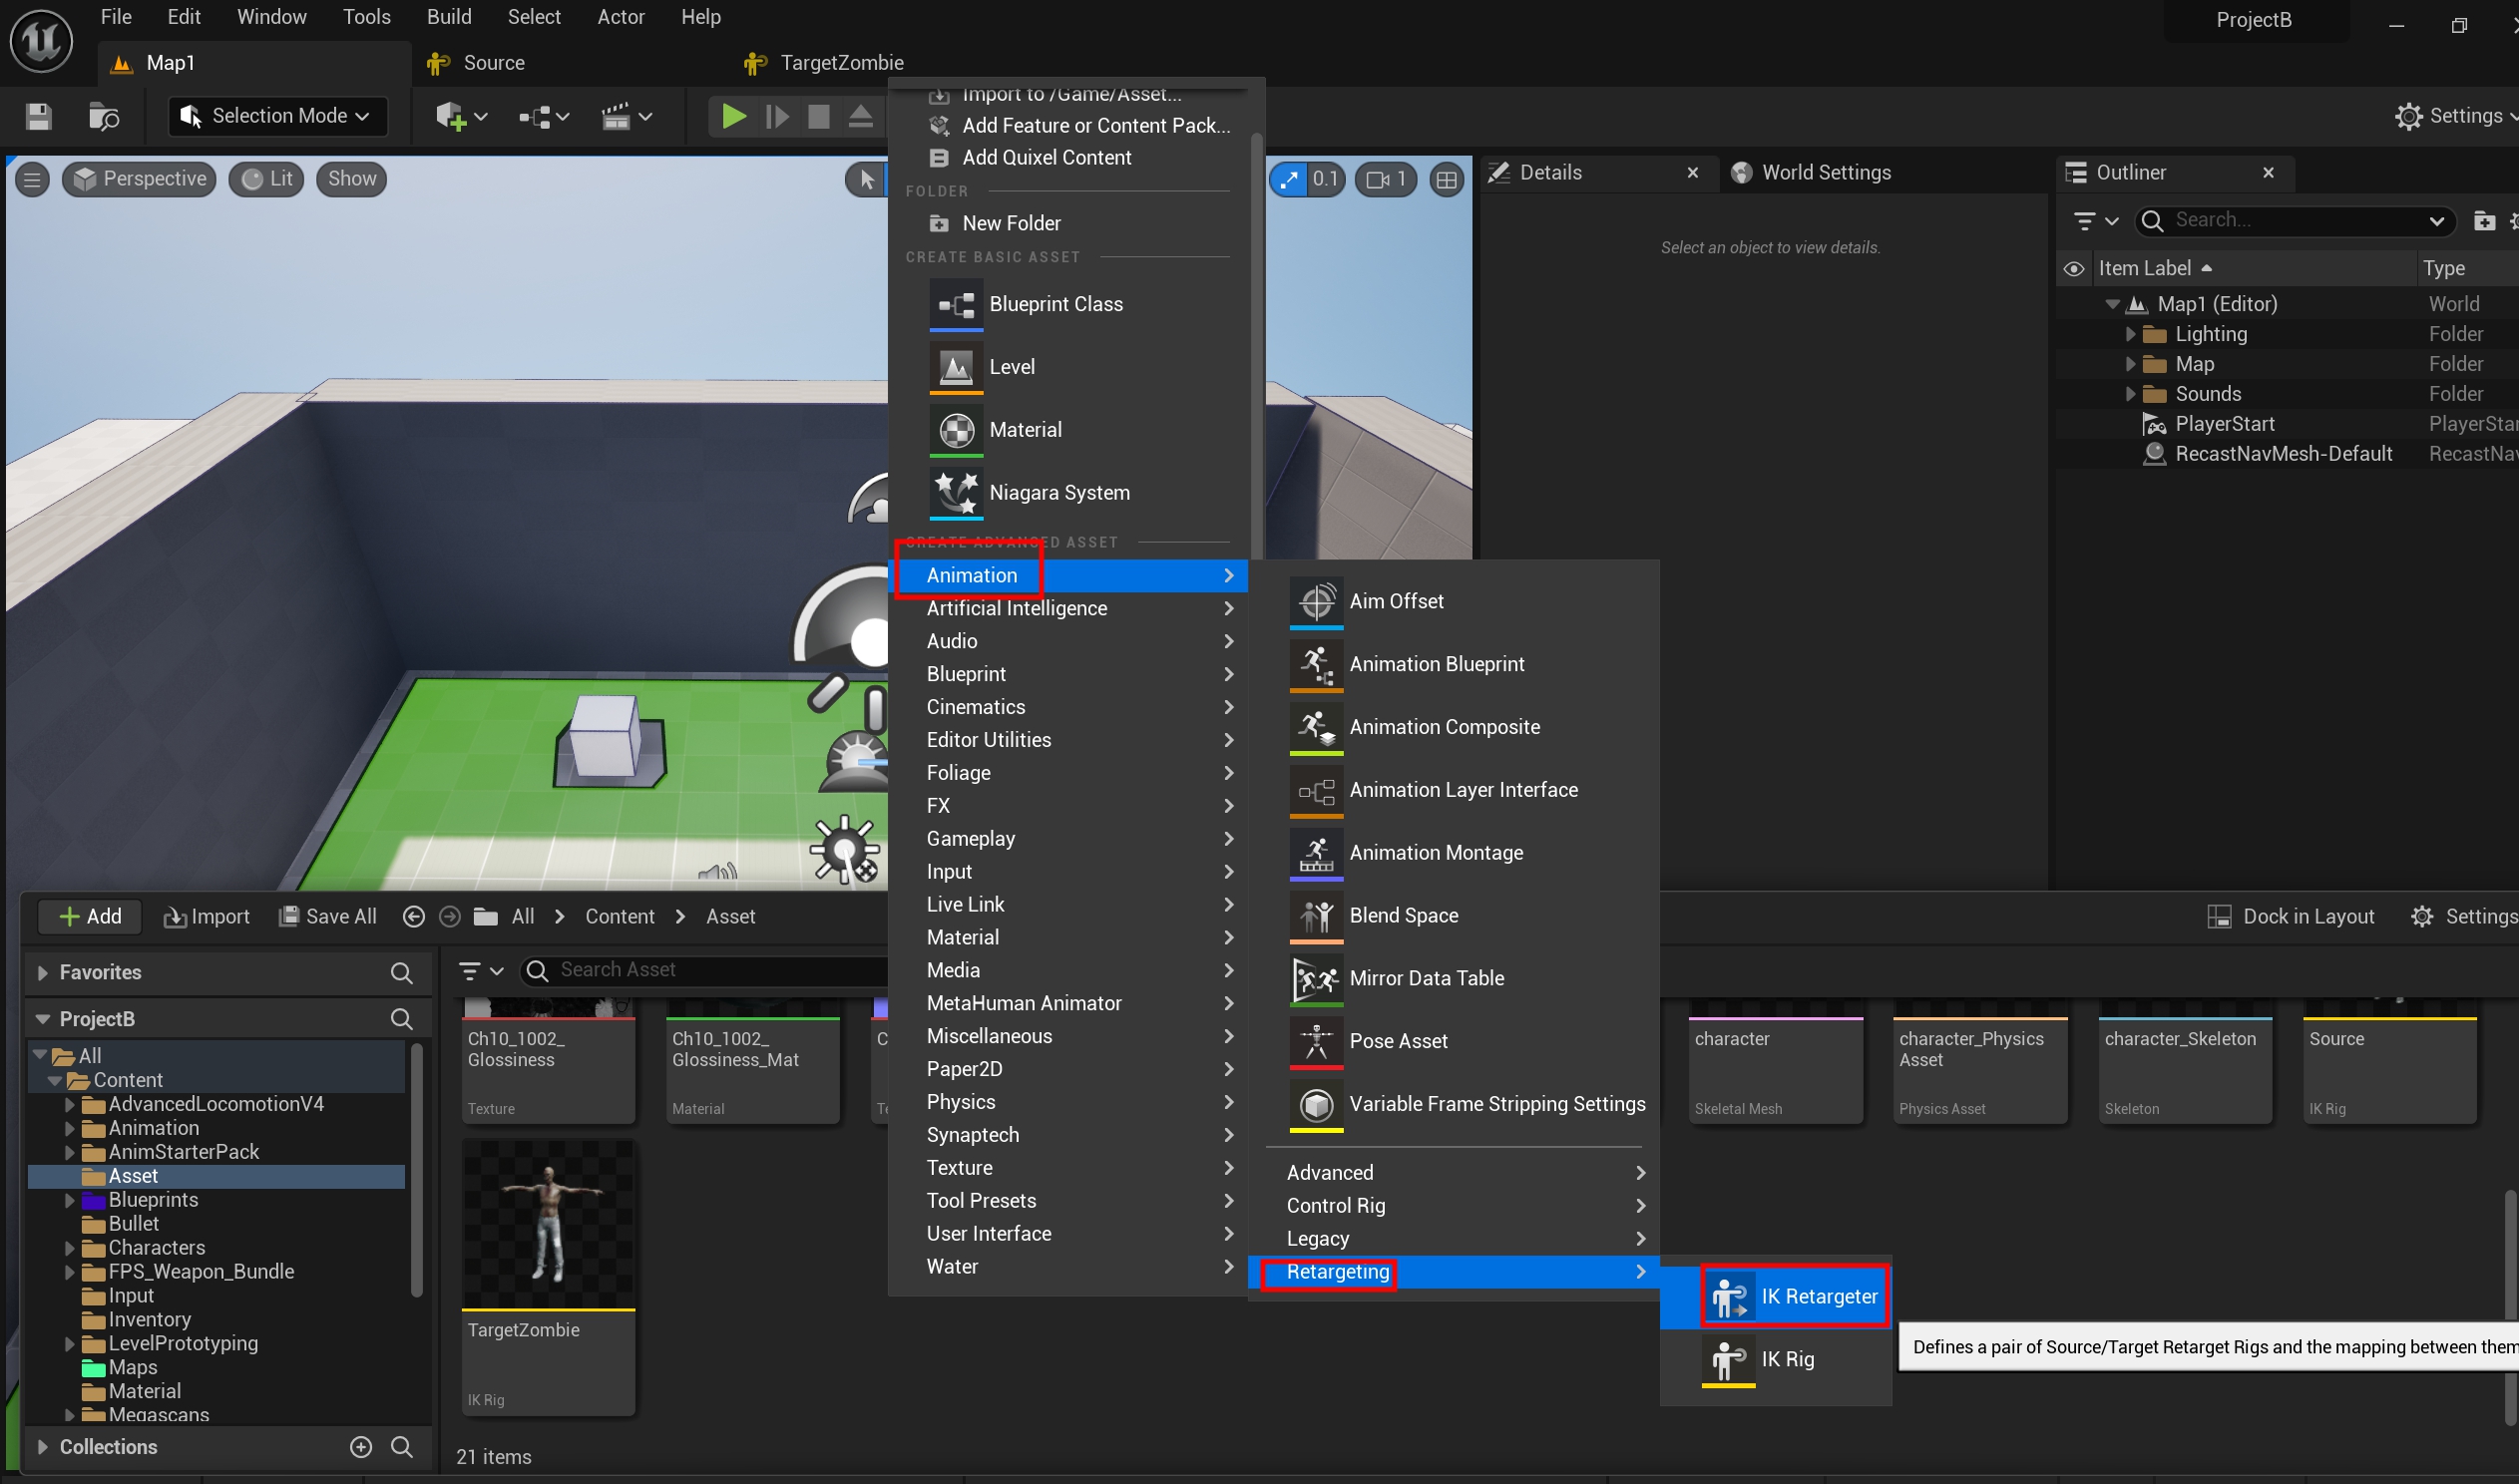This screenshot has height=1484, width=2519.
Task: Collapse Map1 (Editor) in Outliner
Action: (x=2112, y=304)
